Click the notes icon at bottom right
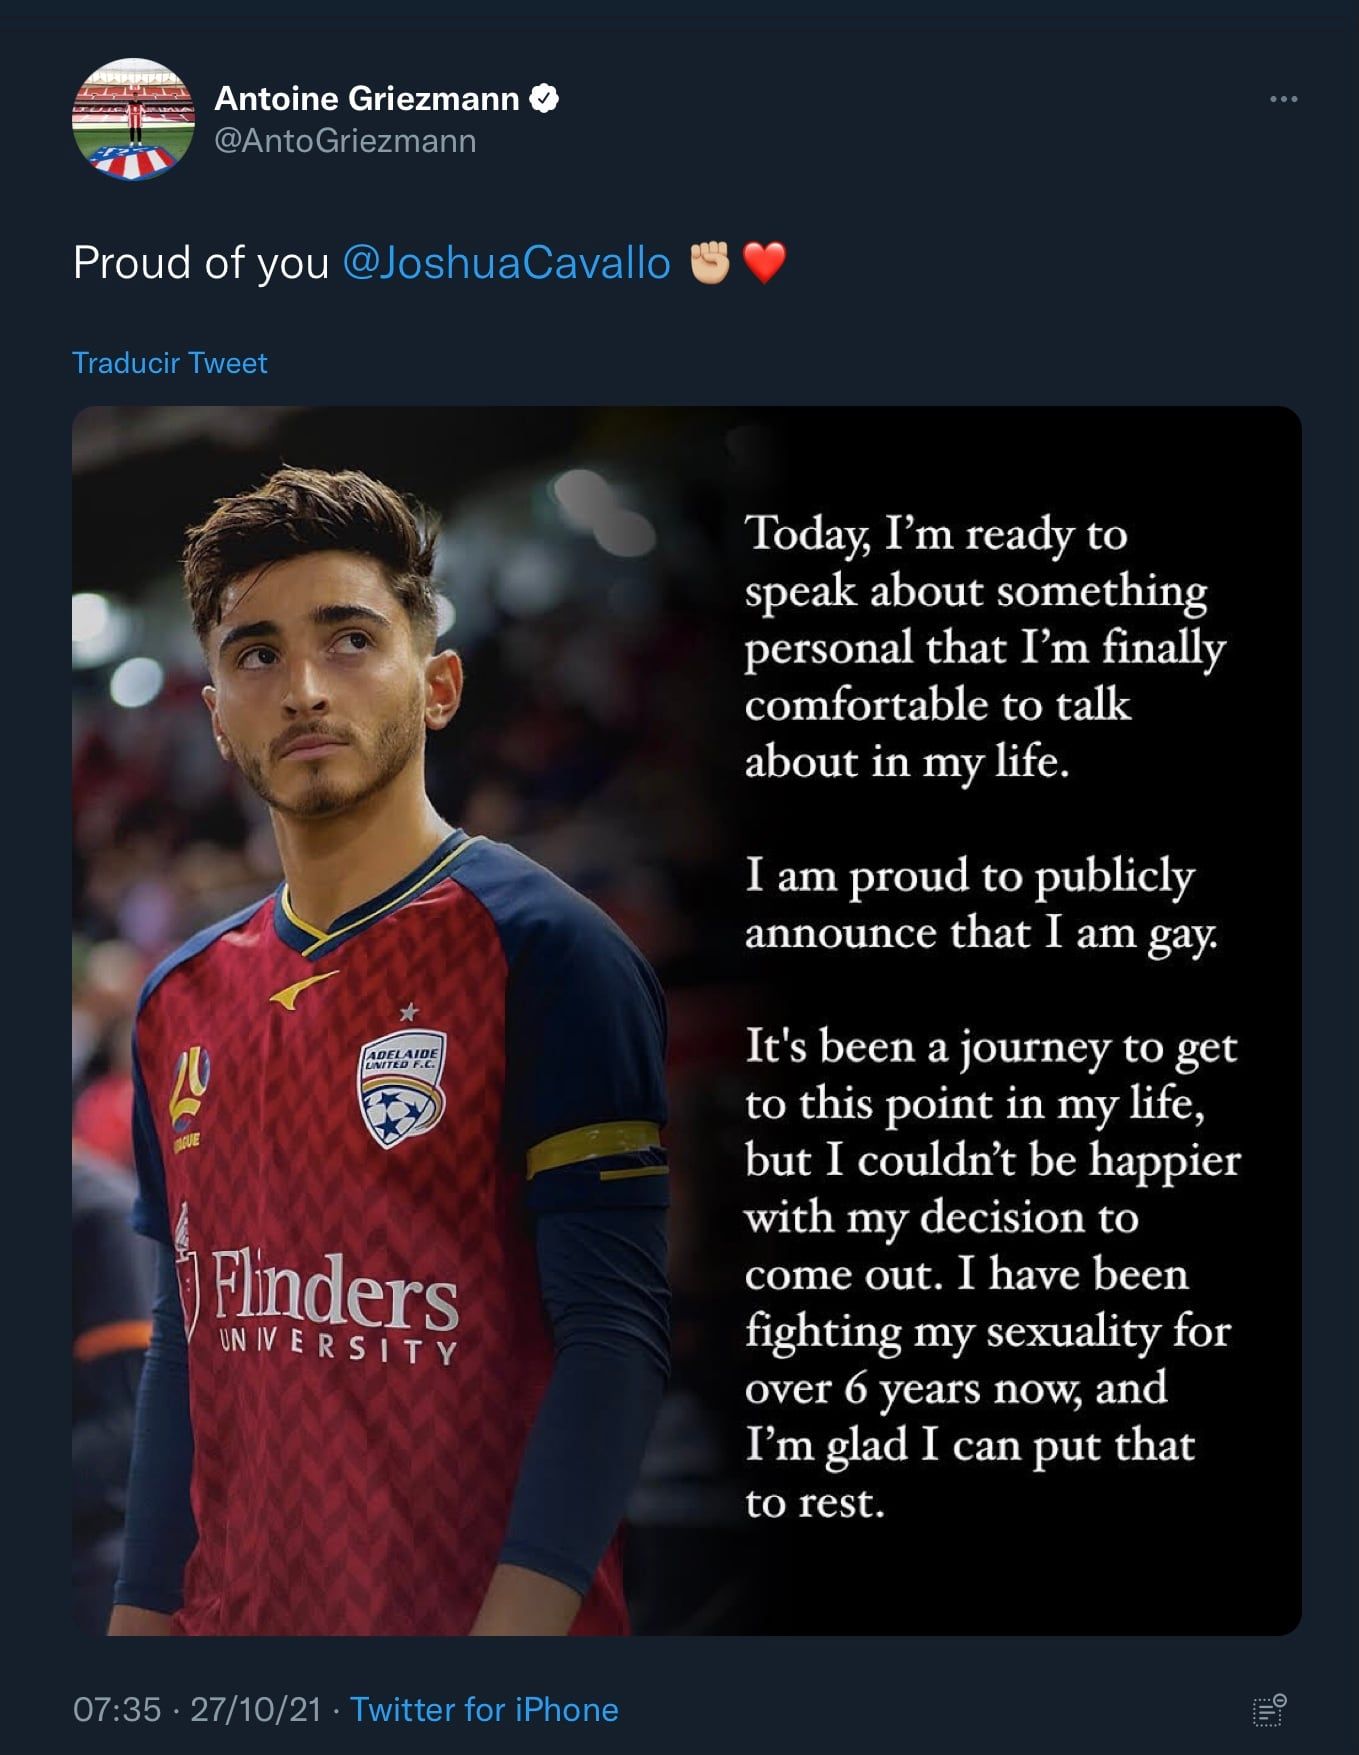Viewport: 1359px width, 1755px height. pyautogui.click(x=1268, y=1710)
